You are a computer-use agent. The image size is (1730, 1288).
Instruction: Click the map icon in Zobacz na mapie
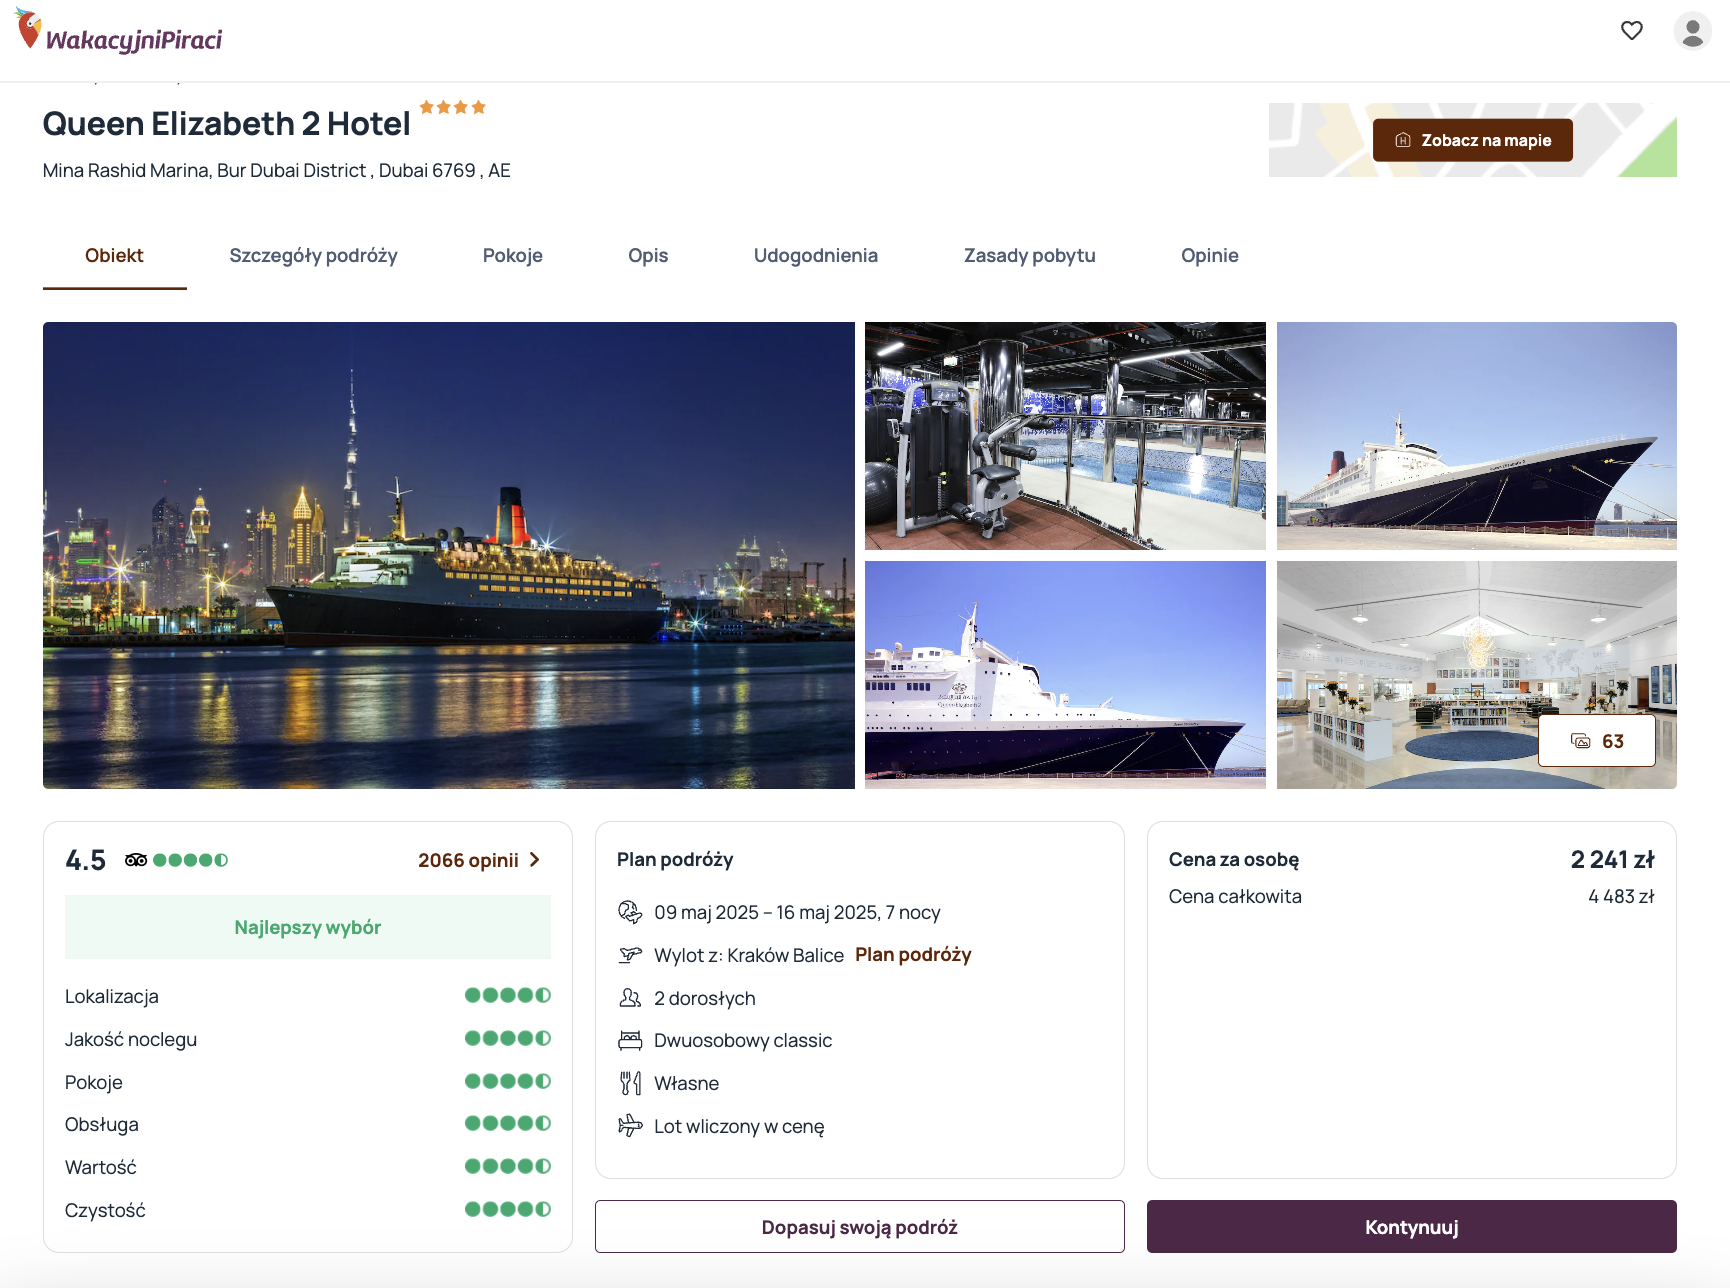(x=1402, y=140)
